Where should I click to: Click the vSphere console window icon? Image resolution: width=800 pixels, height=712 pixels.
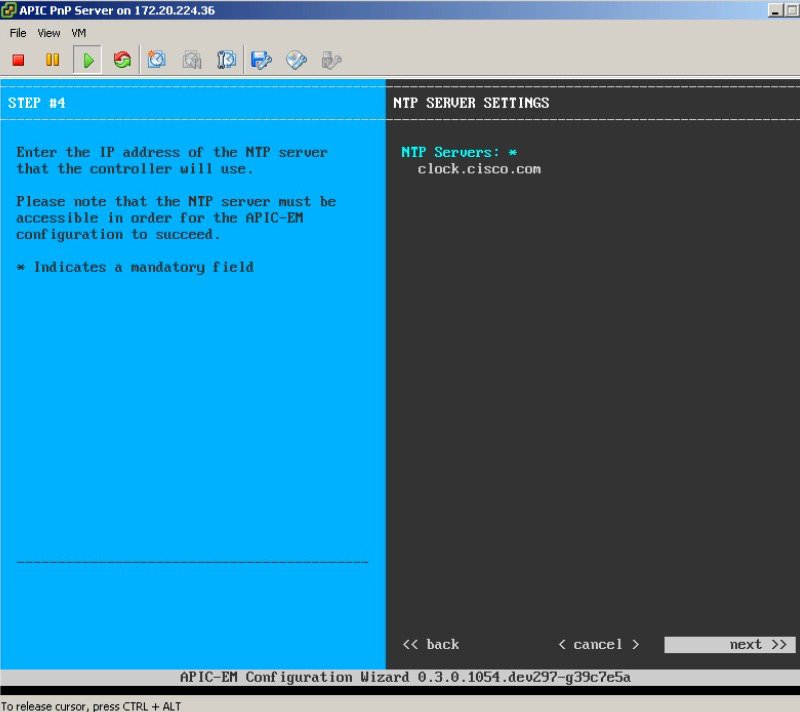9,10
